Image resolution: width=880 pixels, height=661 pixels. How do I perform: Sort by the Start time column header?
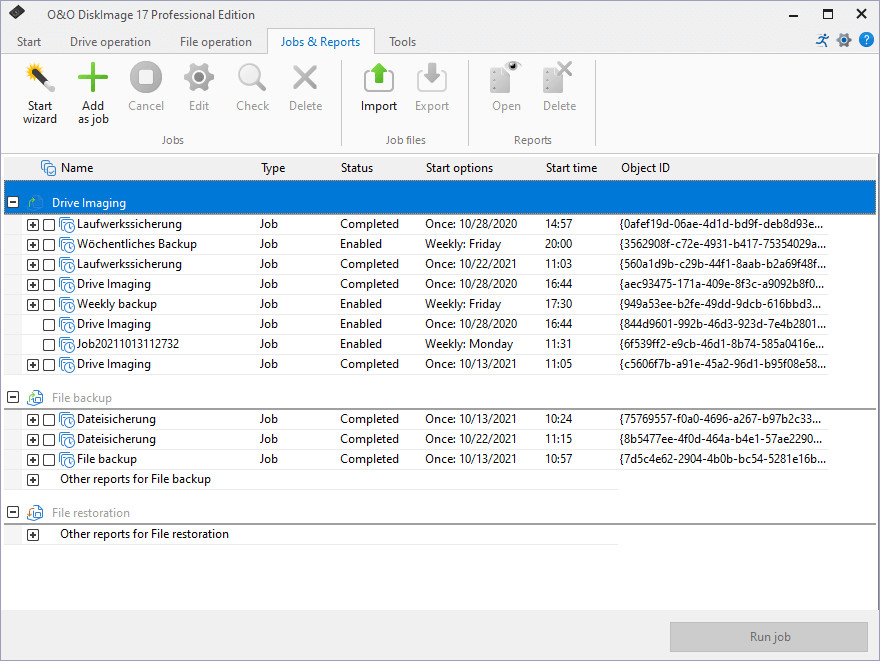pyautogui.click(x=571, y=168)
